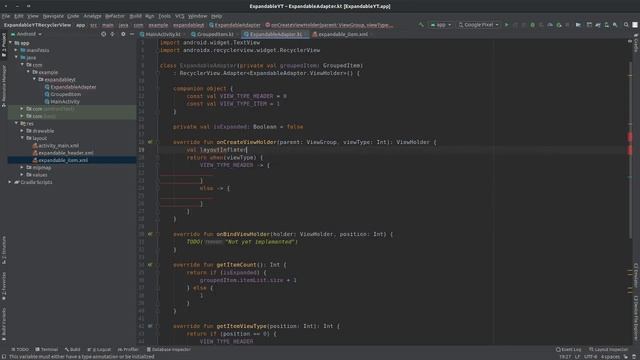Screen dimensions: 640x360
Task: Click Collapse All icon in Project panel
Action: pos(112,34)
